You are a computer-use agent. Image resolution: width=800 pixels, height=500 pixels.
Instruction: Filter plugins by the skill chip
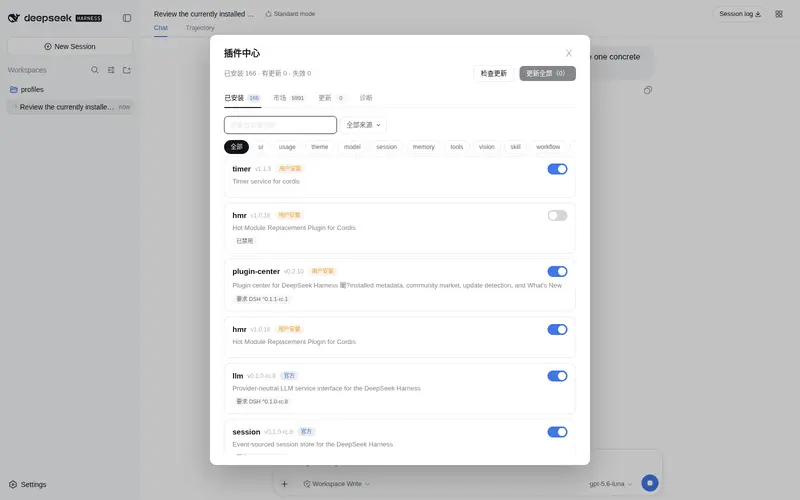point(515,147)
